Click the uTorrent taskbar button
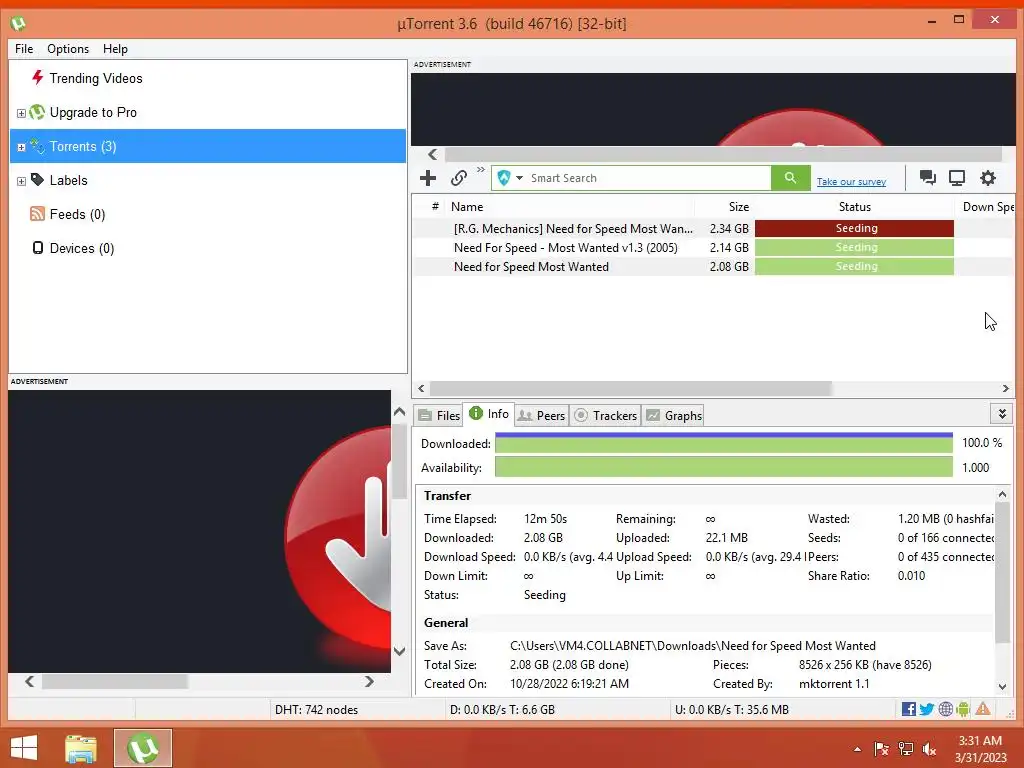Viewport: 1024px width, 768px height. coord(143,748)
